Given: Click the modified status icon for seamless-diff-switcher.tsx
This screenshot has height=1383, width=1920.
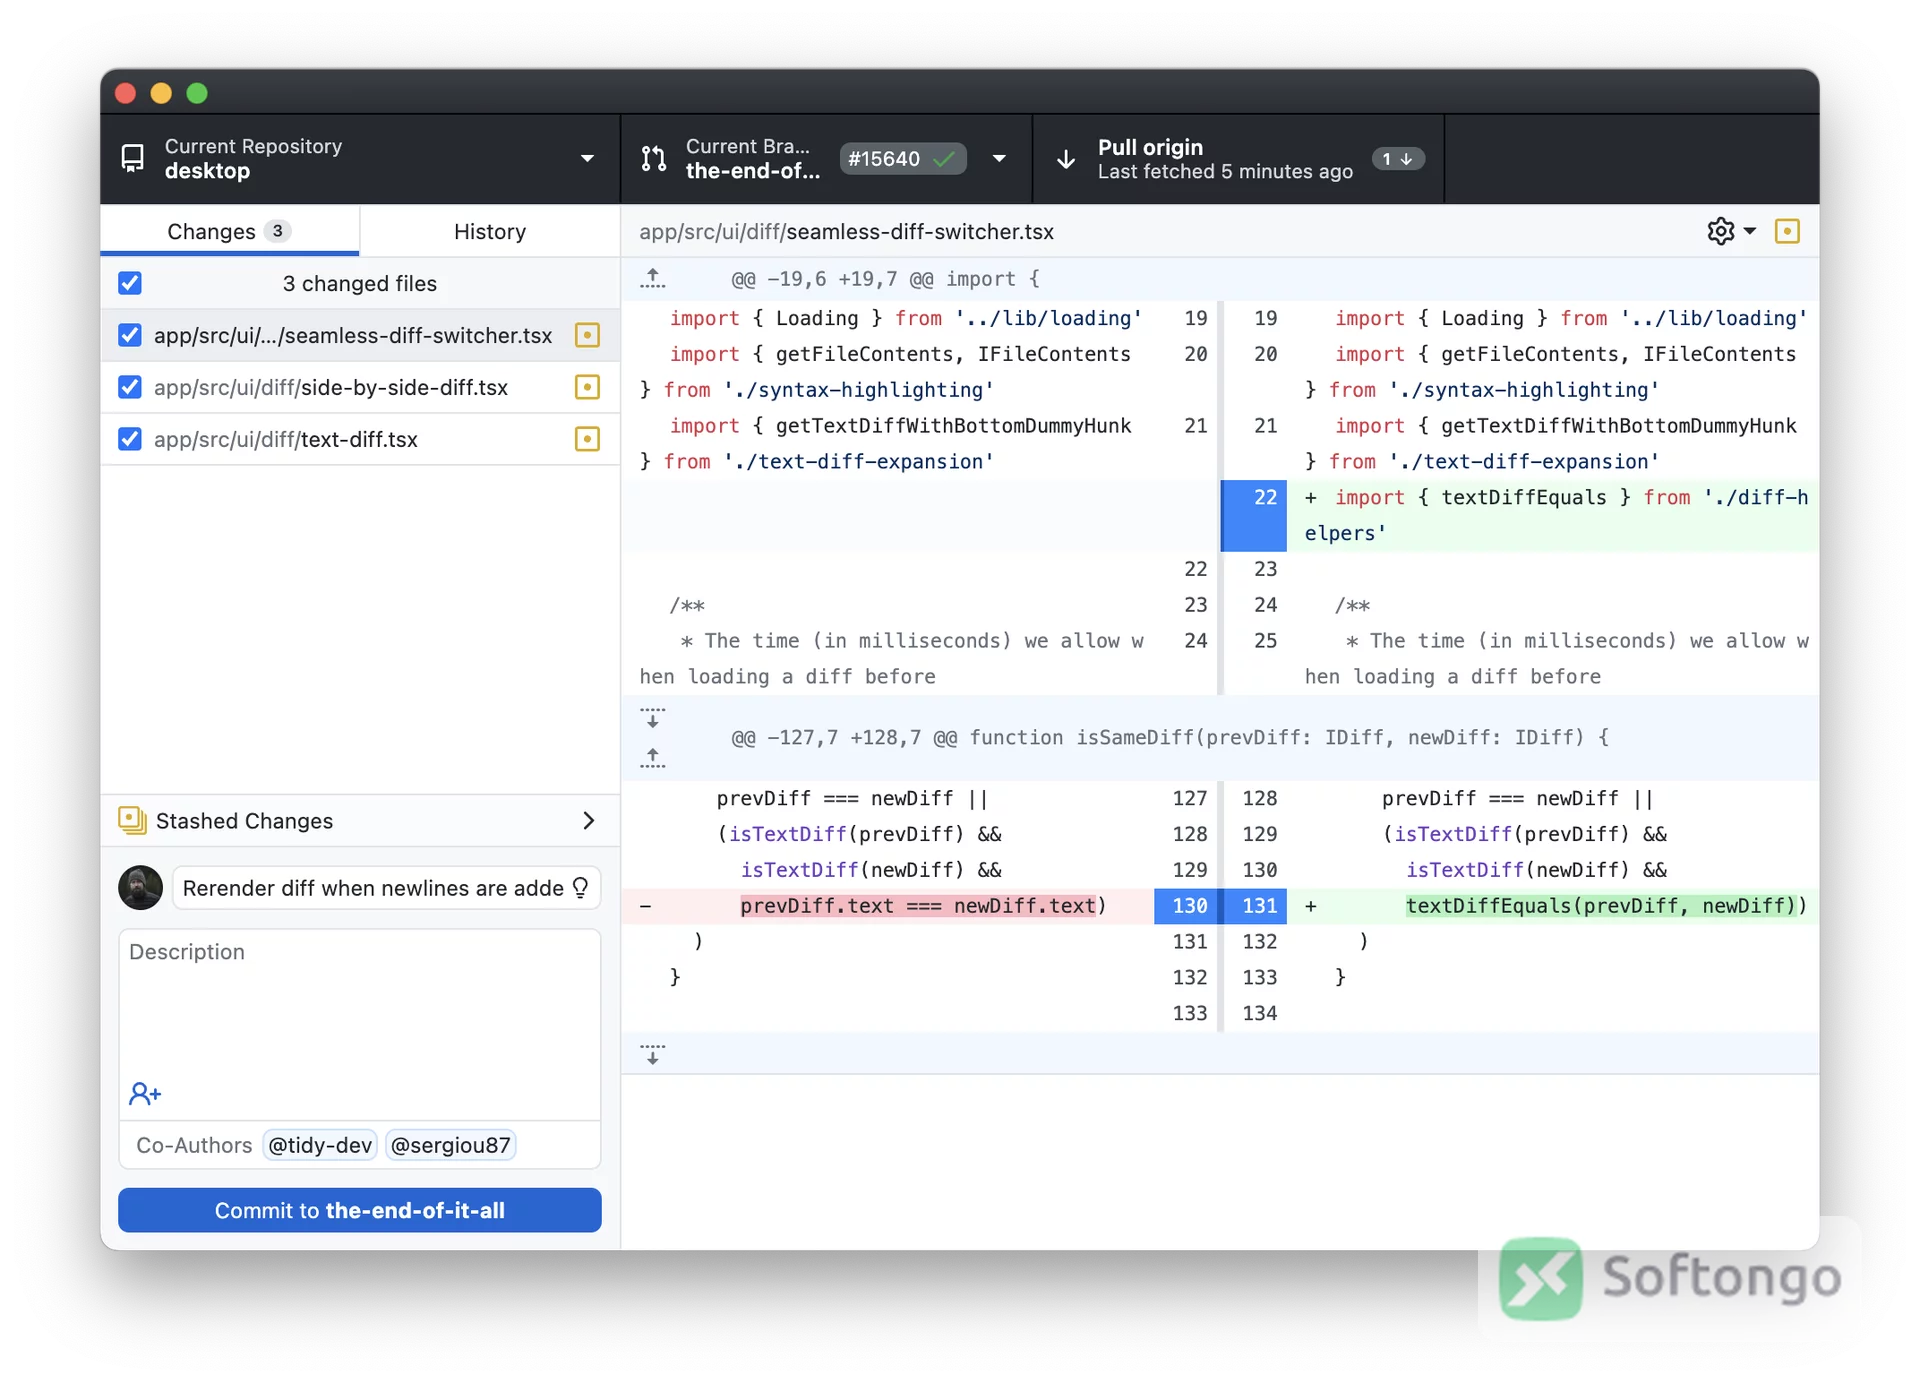Looking at the screenshot, I should (x=587, y=335).
